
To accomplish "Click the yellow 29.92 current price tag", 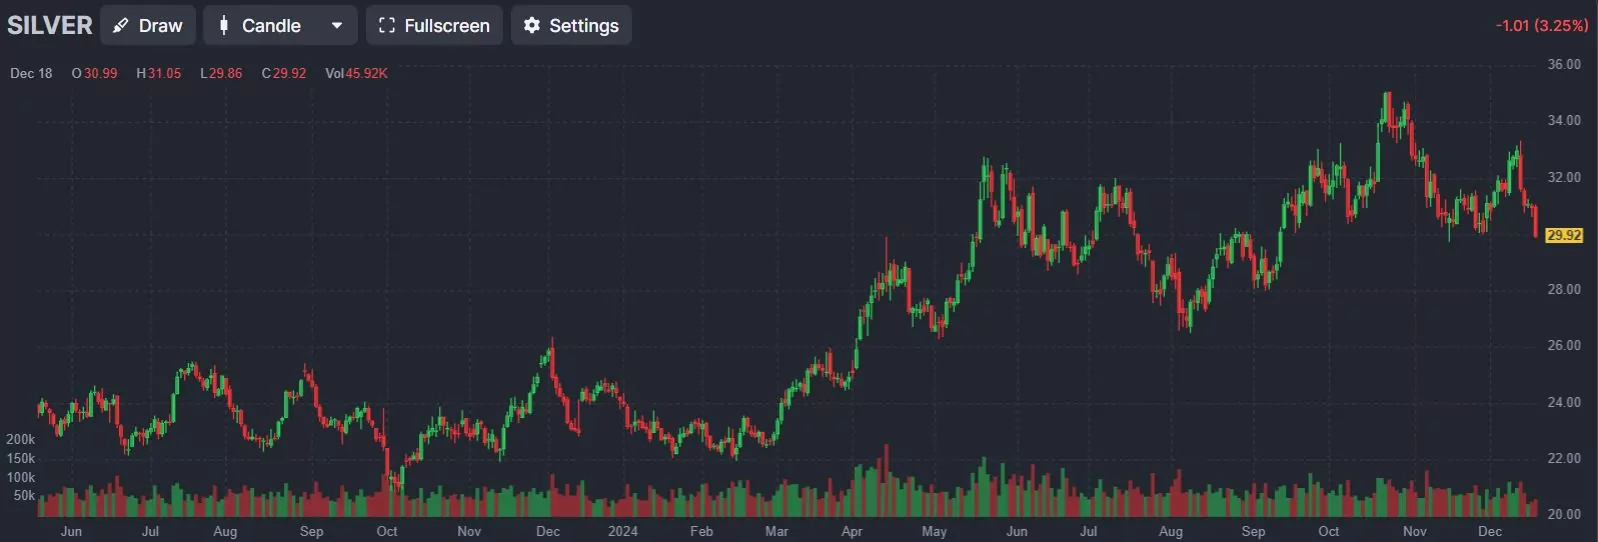I will coord(1564,236).
